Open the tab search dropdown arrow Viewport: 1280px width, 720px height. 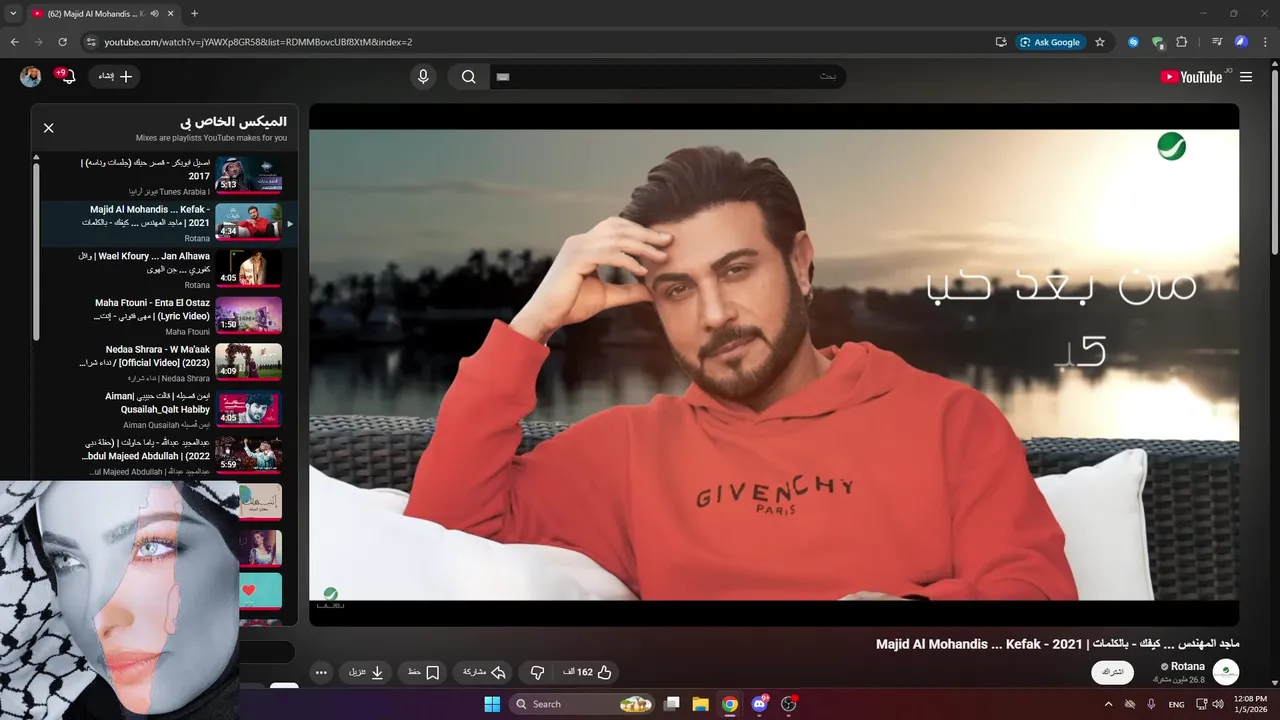pyautogui.click(x=13, y=14)
